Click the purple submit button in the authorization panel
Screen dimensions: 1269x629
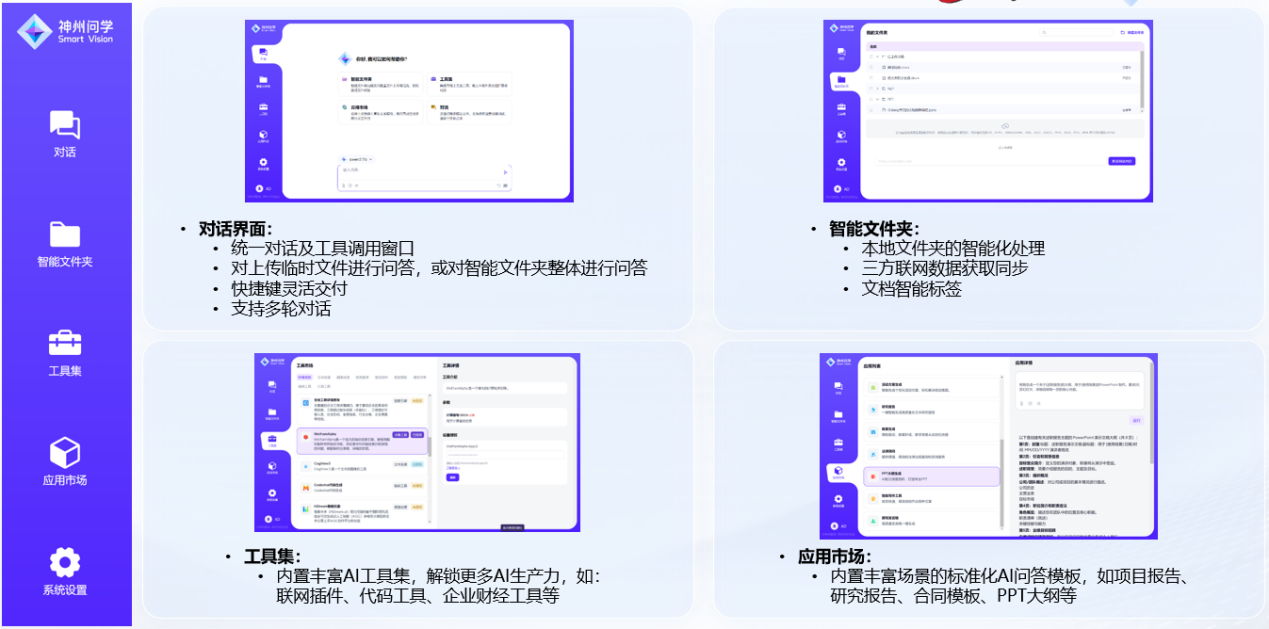452,477
